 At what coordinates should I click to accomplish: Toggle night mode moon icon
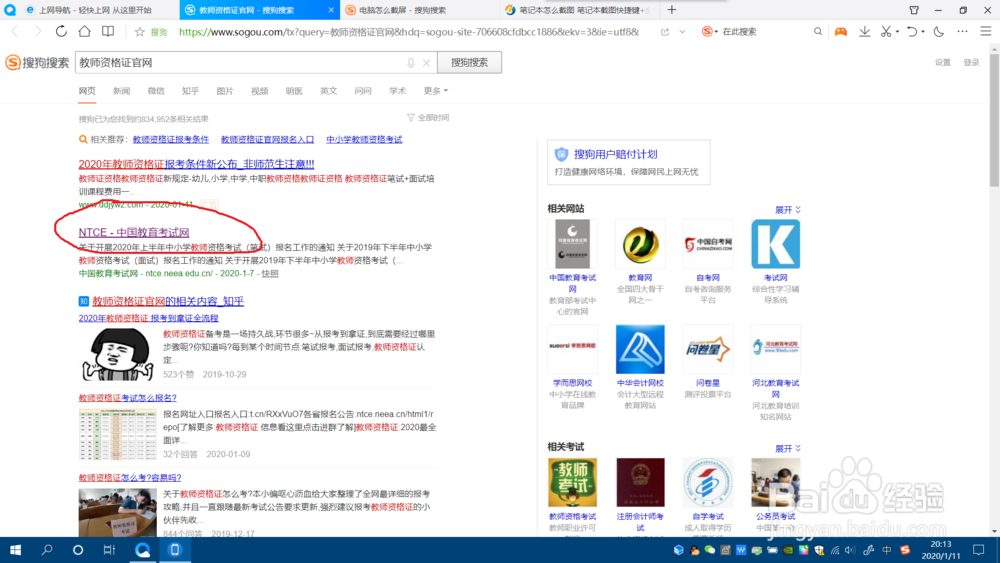939,31
